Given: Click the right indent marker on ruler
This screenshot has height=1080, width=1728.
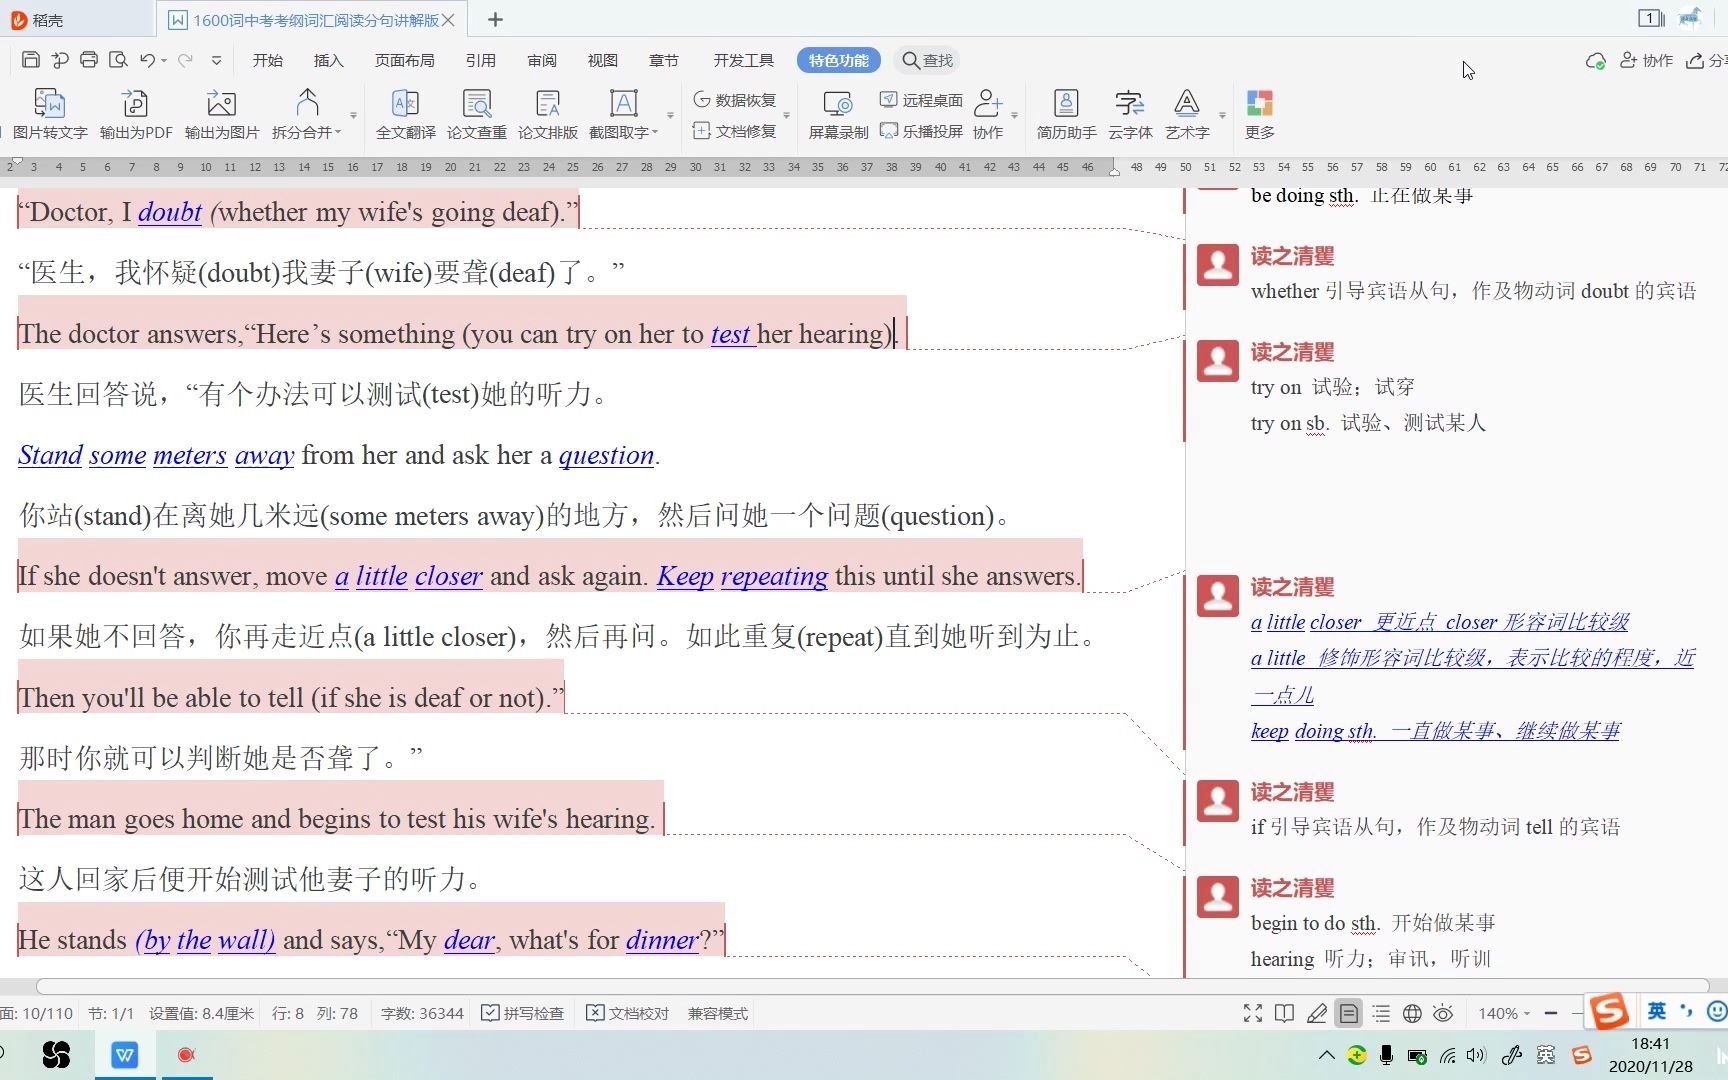Looking at the screenshot, I should click(1113, 171).
